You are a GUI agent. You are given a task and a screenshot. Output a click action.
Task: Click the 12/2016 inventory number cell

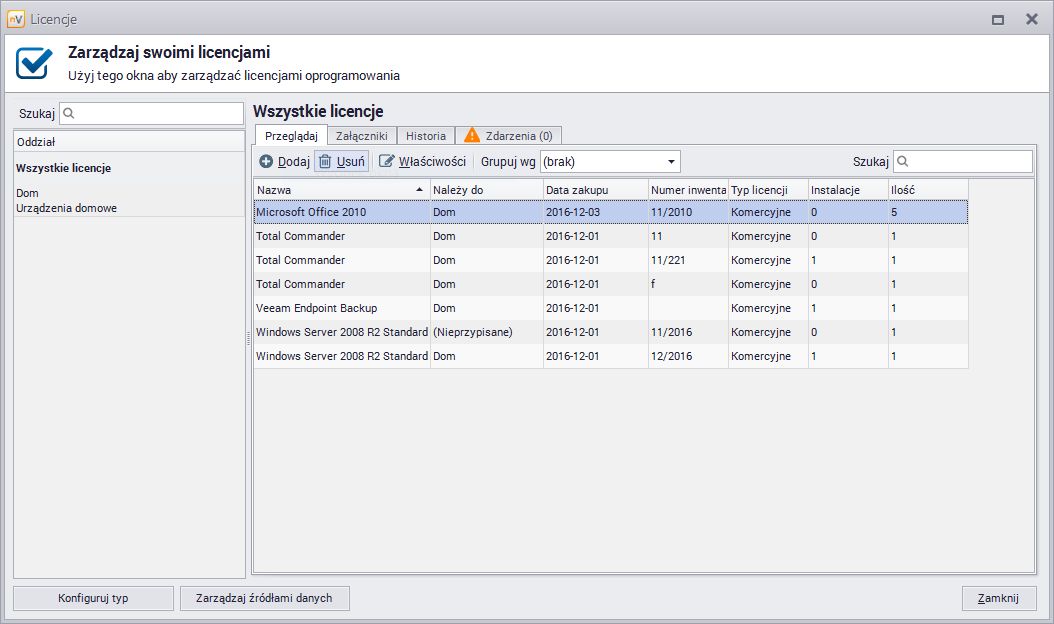tap(688, 356)
